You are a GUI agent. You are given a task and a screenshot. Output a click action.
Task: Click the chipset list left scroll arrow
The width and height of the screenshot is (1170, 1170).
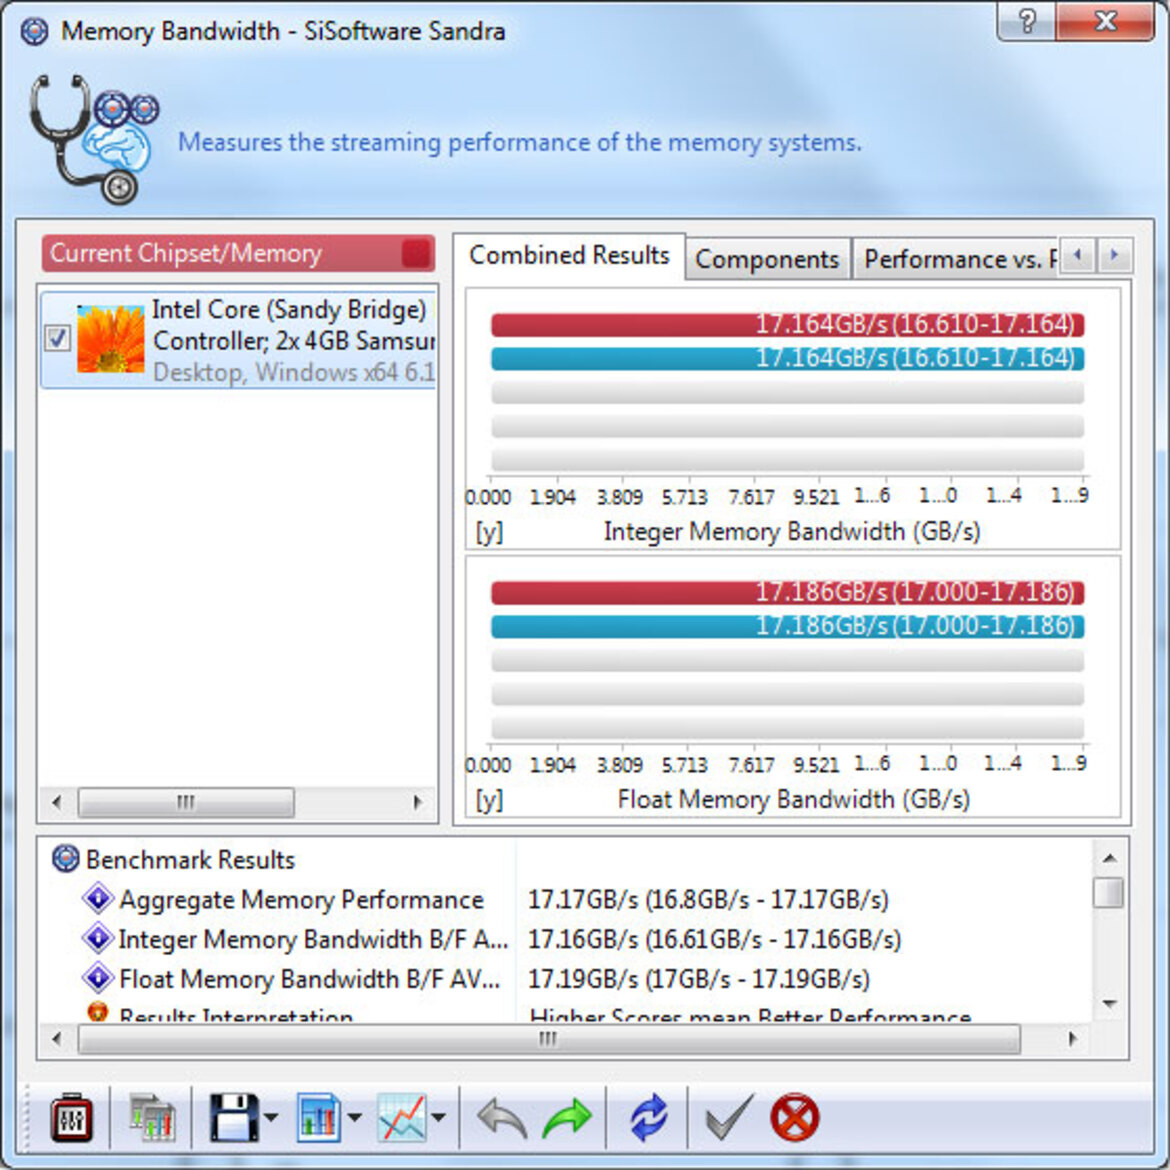[57, 802]
